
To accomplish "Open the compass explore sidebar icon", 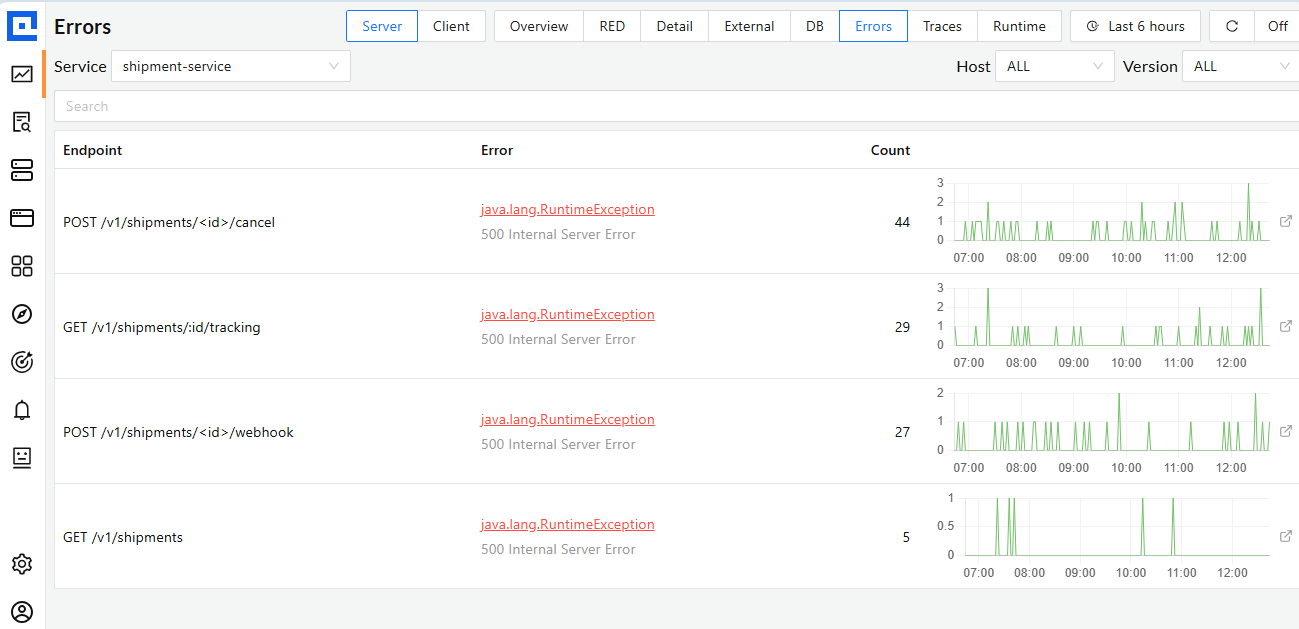I will tap(22, 314).
